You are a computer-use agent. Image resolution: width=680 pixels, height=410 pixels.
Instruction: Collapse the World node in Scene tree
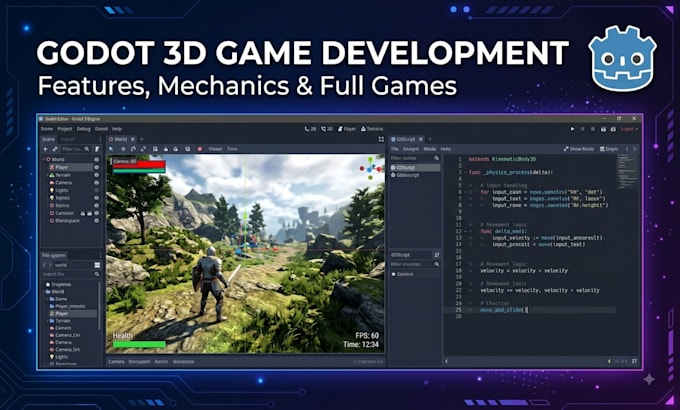pyautogui.click(x=44, y=159)
